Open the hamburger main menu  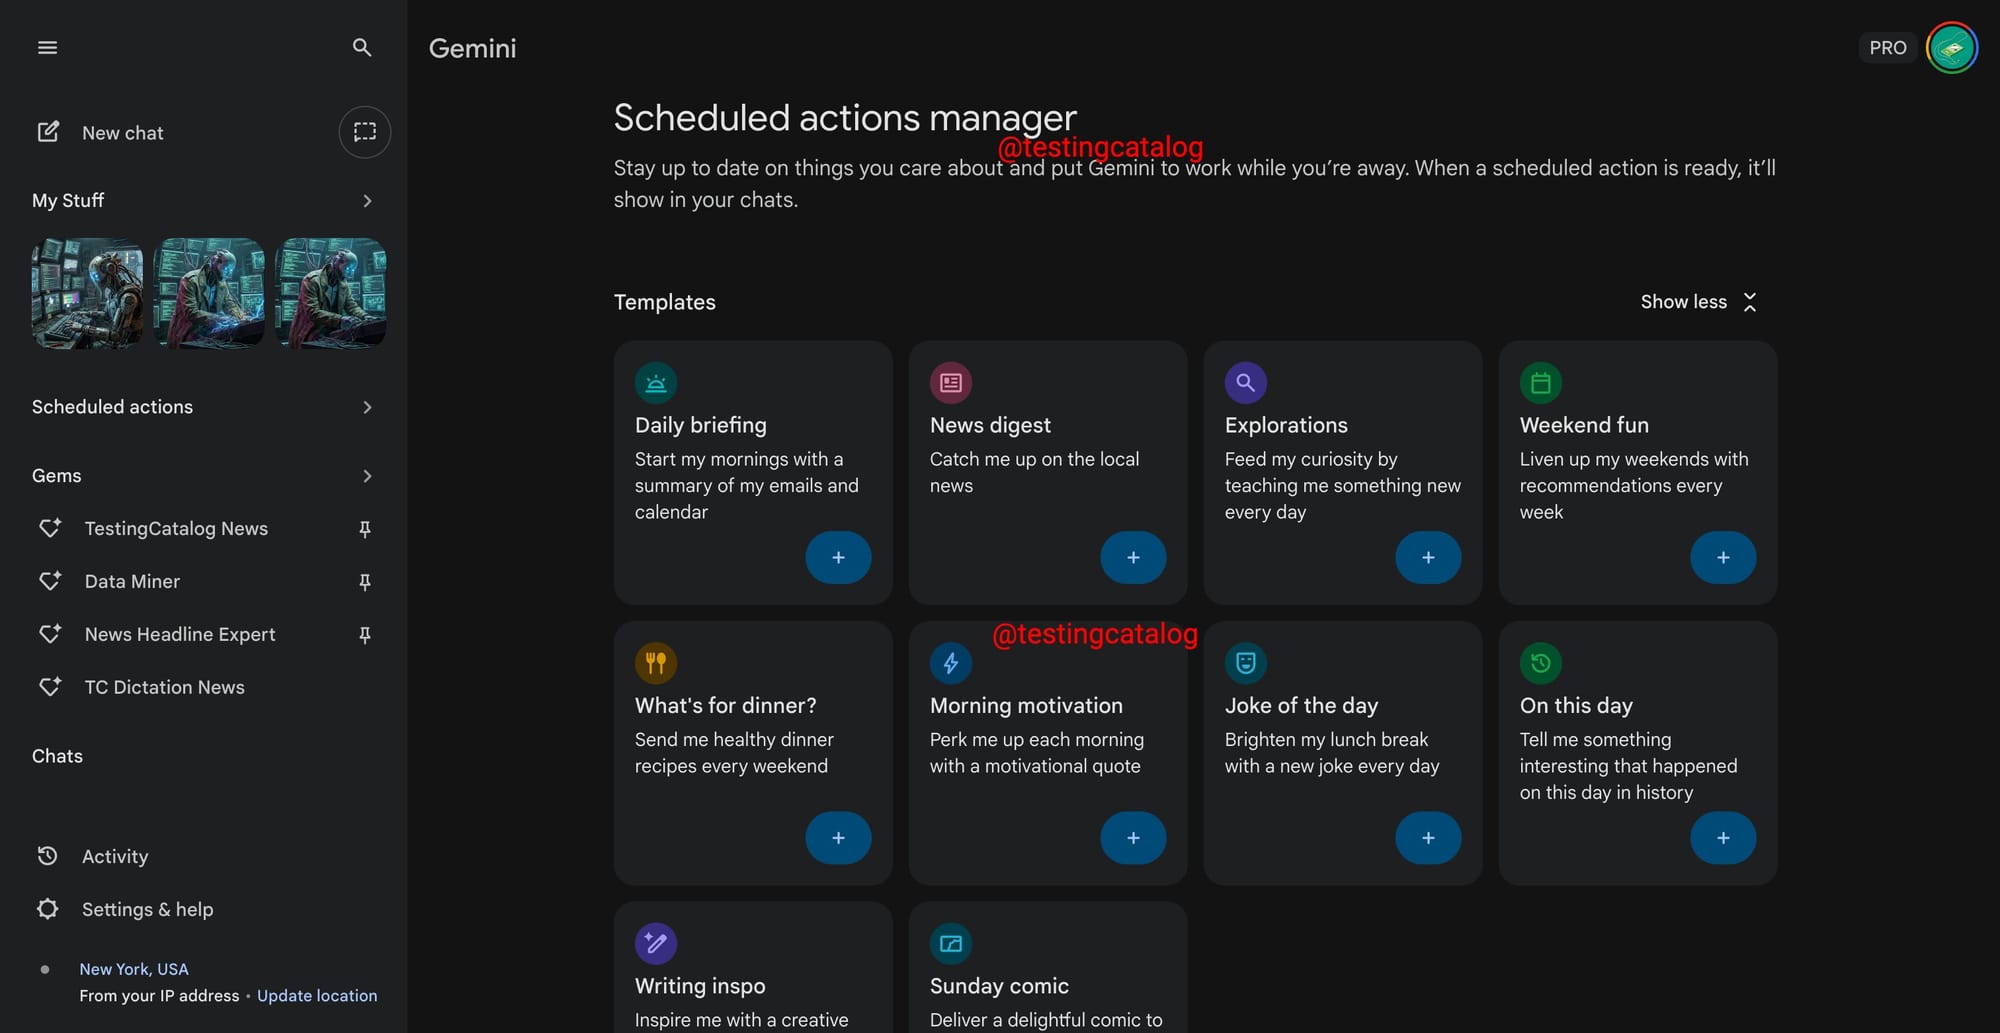tap(47, 48)
